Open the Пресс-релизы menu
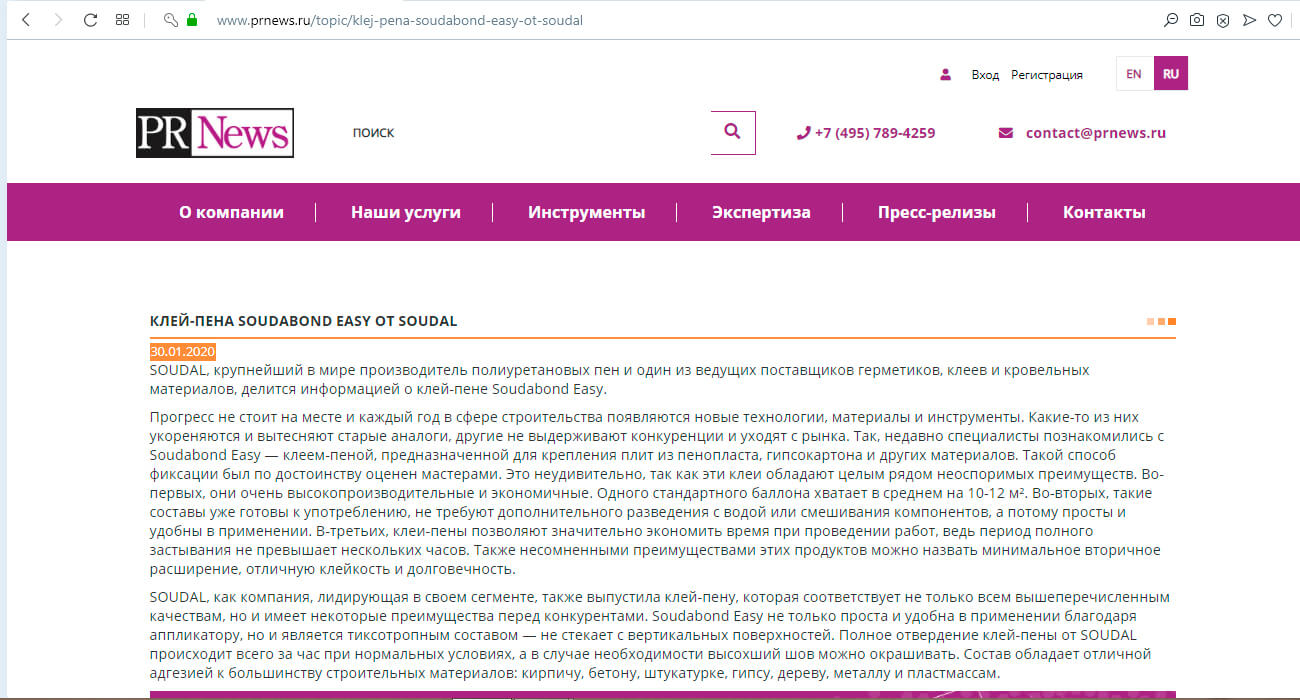Screen dimensions: 1300x700 (x=937, y=212)
